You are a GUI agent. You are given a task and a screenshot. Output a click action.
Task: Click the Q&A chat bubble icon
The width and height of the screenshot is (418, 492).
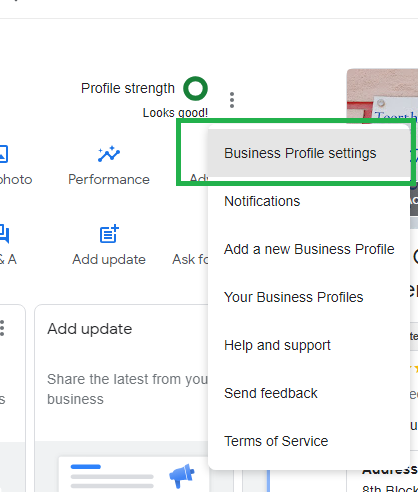click(x=4, y=234)
